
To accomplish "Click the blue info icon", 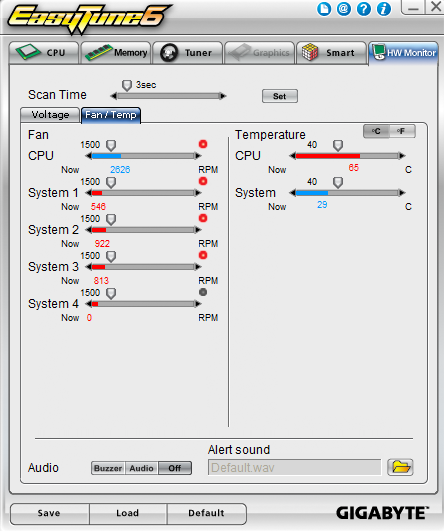I will coord(384,9).
